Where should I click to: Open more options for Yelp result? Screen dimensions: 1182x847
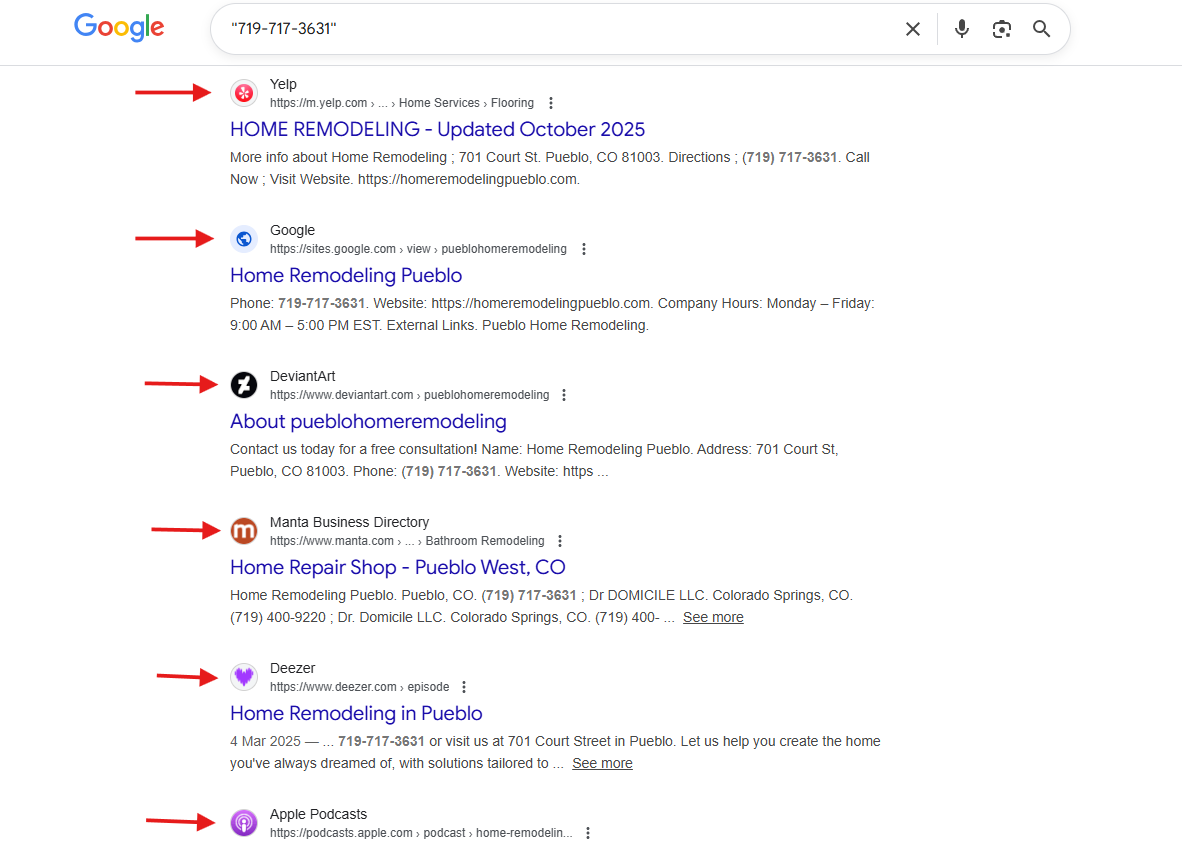click(551, 103)
